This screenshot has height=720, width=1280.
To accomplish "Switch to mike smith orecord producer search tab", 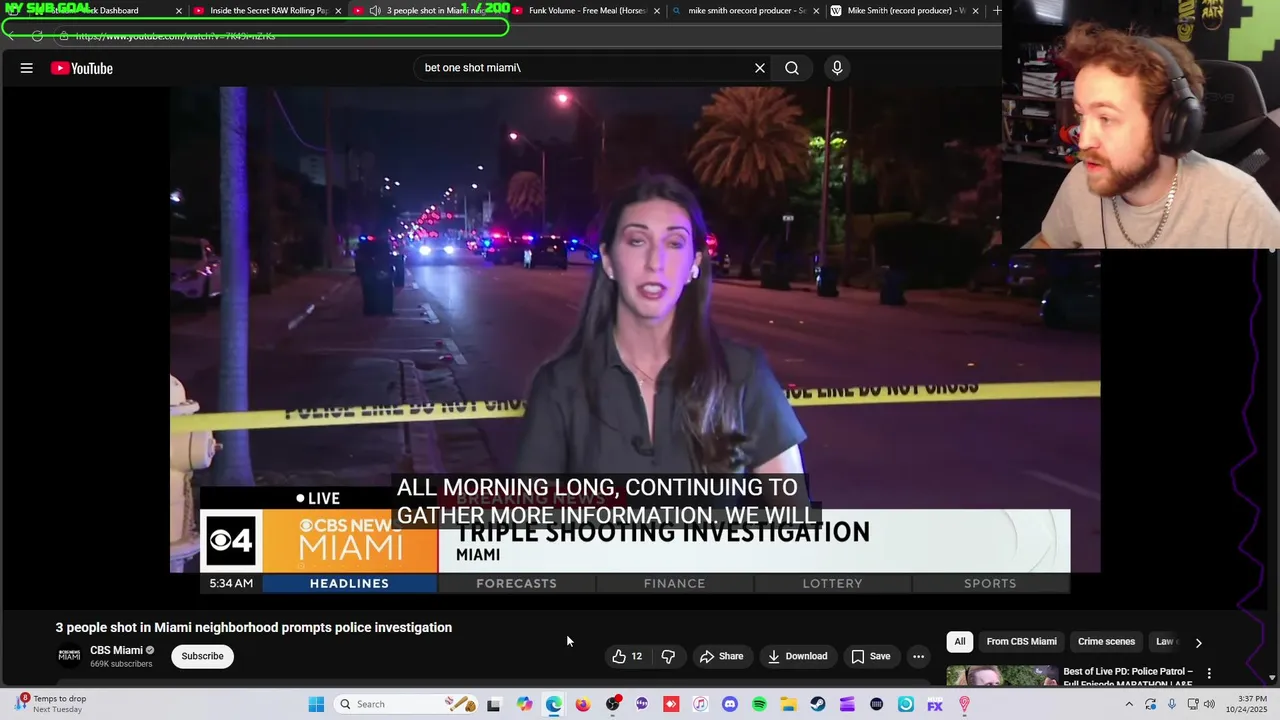I will point(746,11).
